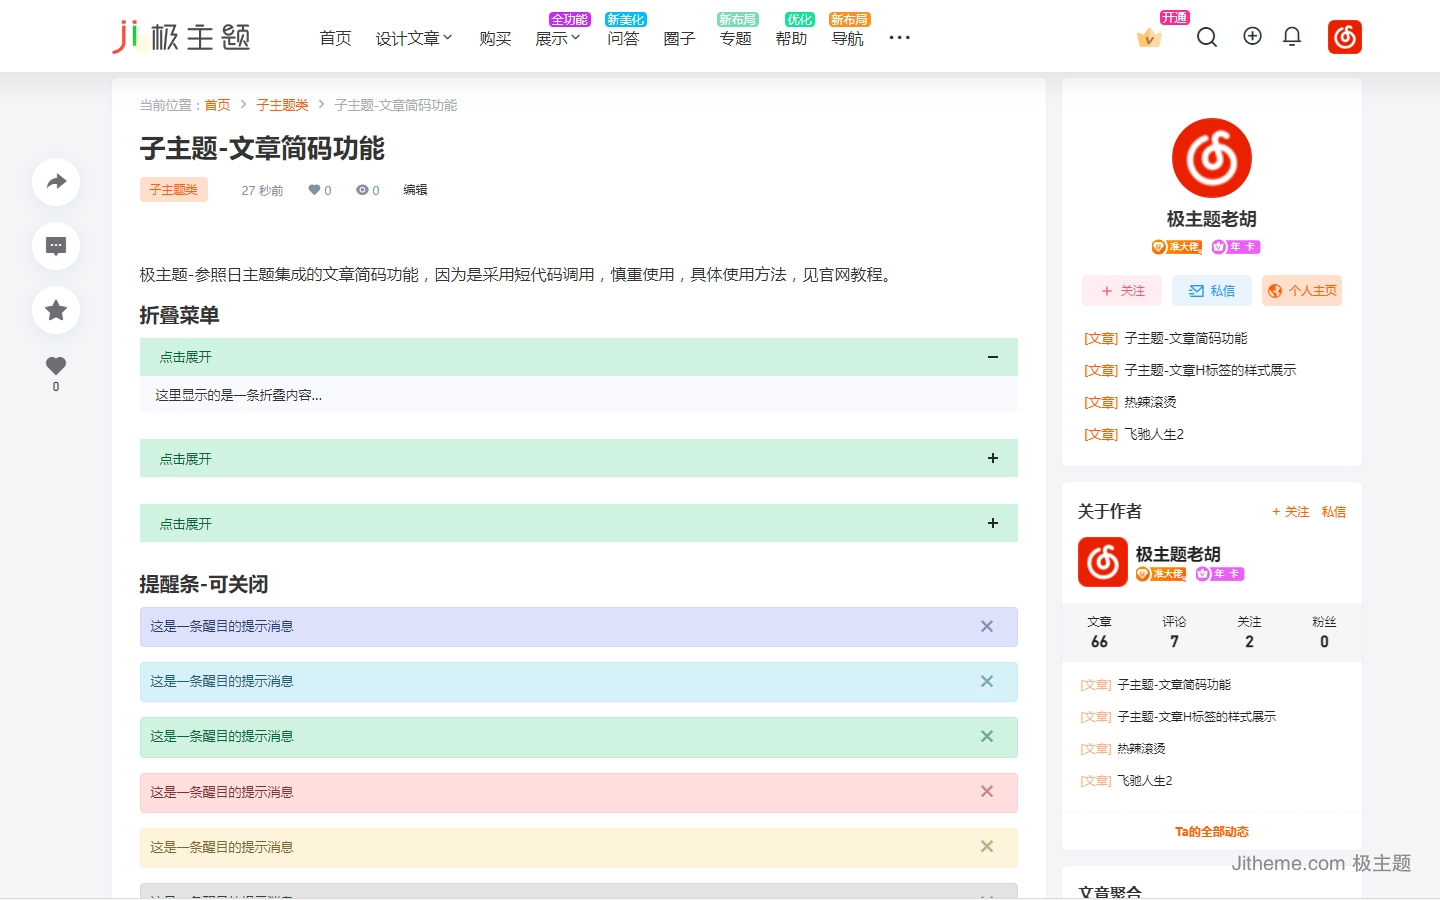Open 问答 in the navigation bar

[623, 38]
